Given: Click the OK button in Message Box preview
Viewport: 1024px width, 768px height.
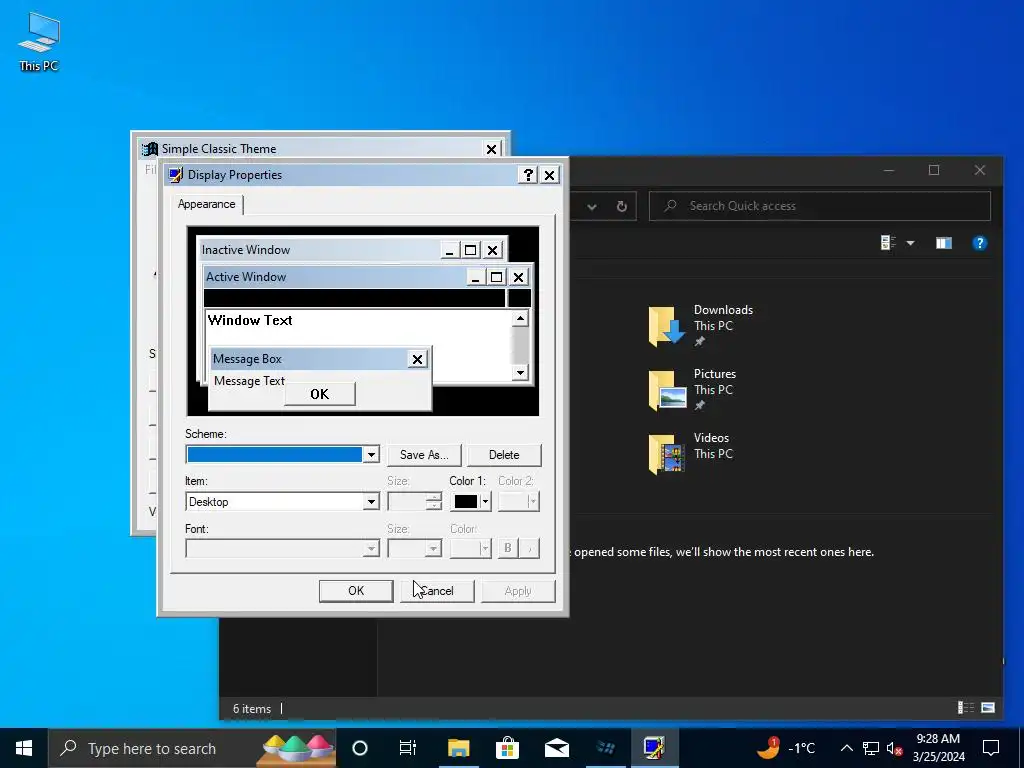Looking at the screenshot, I should (320, 394).
